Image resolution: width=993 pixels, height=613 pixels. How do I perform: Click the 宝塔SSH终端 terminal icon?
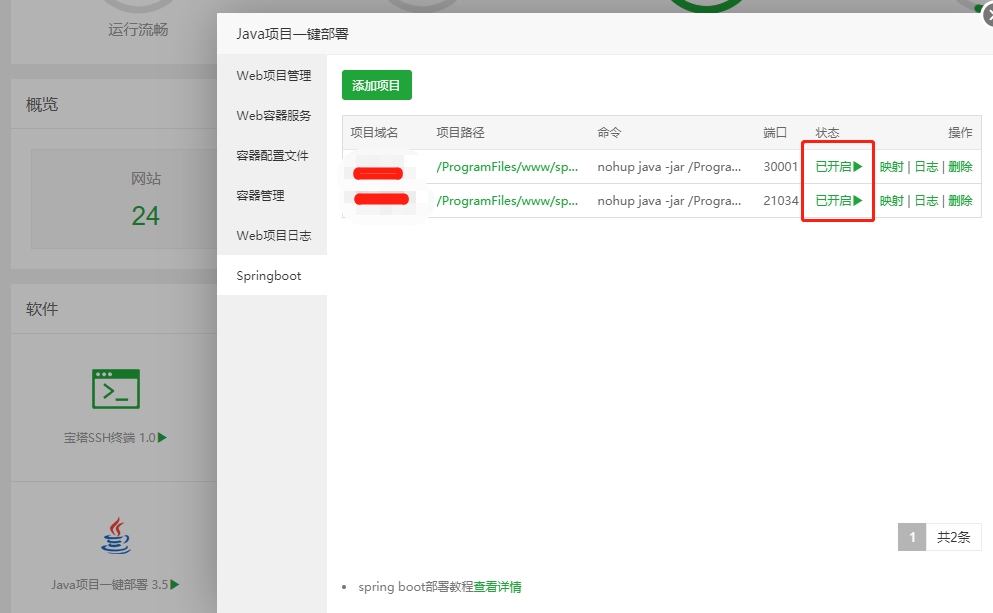(x=116, y=389)
